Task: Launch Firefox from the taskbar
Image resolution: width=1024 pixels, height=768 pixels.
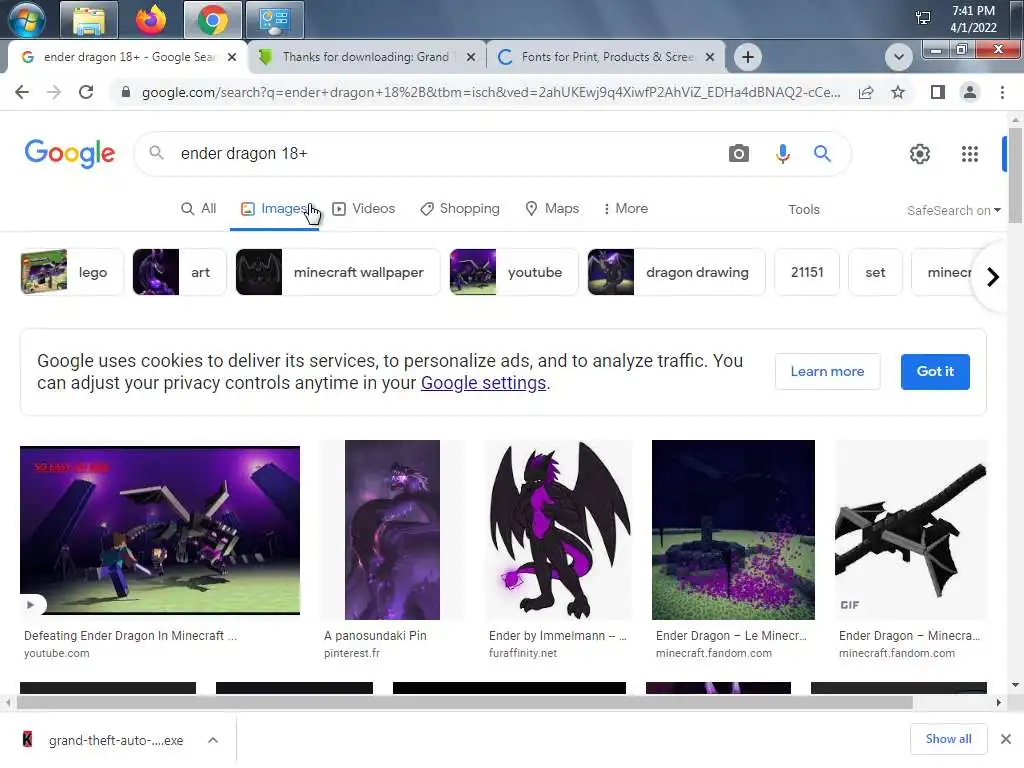Action: 151,20
